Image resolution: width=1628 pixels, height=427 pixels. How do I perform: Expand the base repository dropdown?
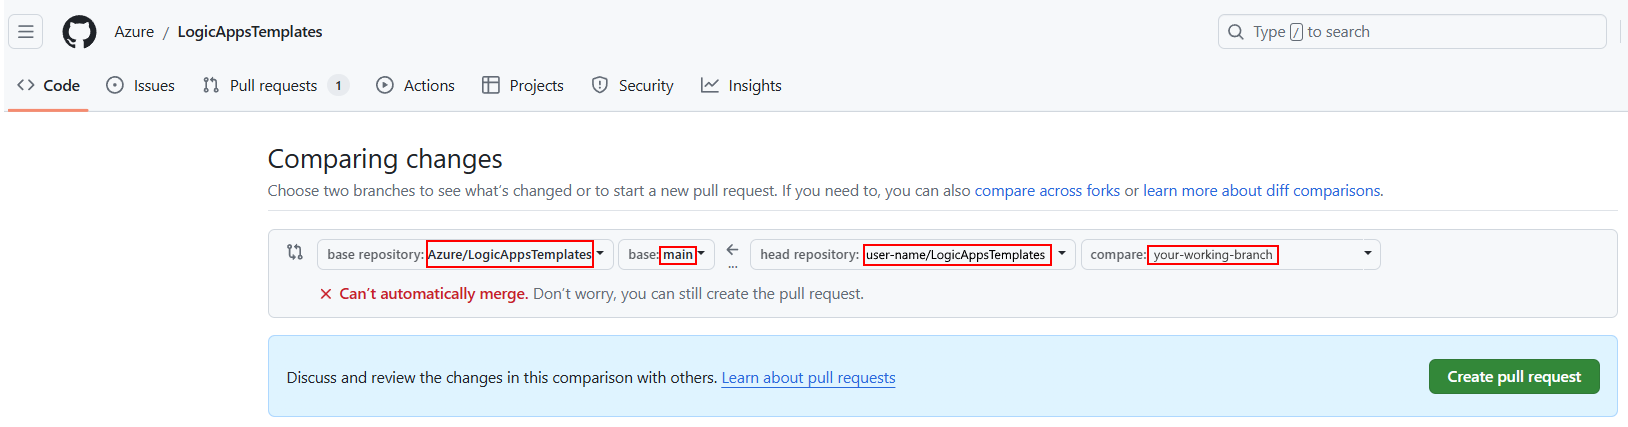pos(465,255)
